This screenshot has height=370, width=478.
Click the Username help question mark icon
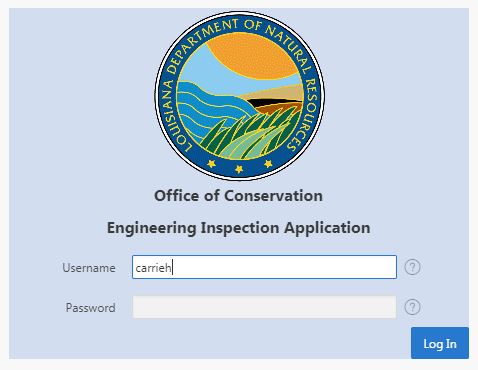[412, 267]
